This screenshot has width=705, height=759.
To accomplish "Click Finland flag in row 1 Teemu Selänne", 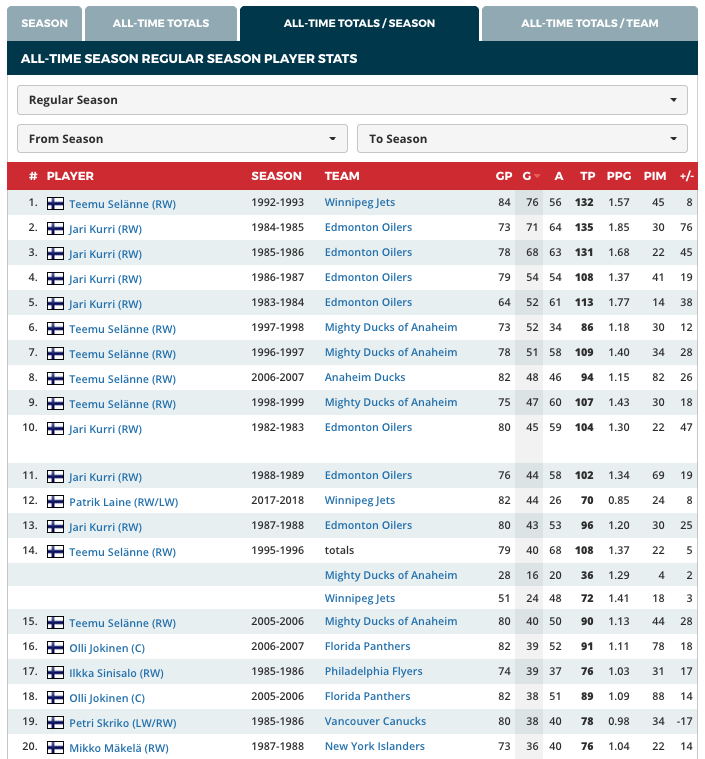I will [55, 203].
